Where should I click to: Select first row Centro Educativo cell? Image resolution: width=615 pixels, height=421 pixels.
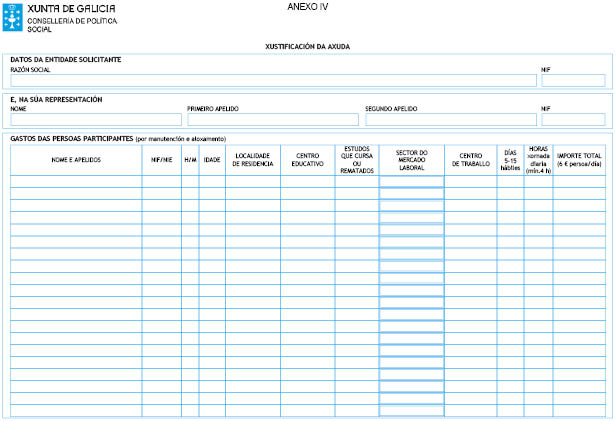coord(307,182)
